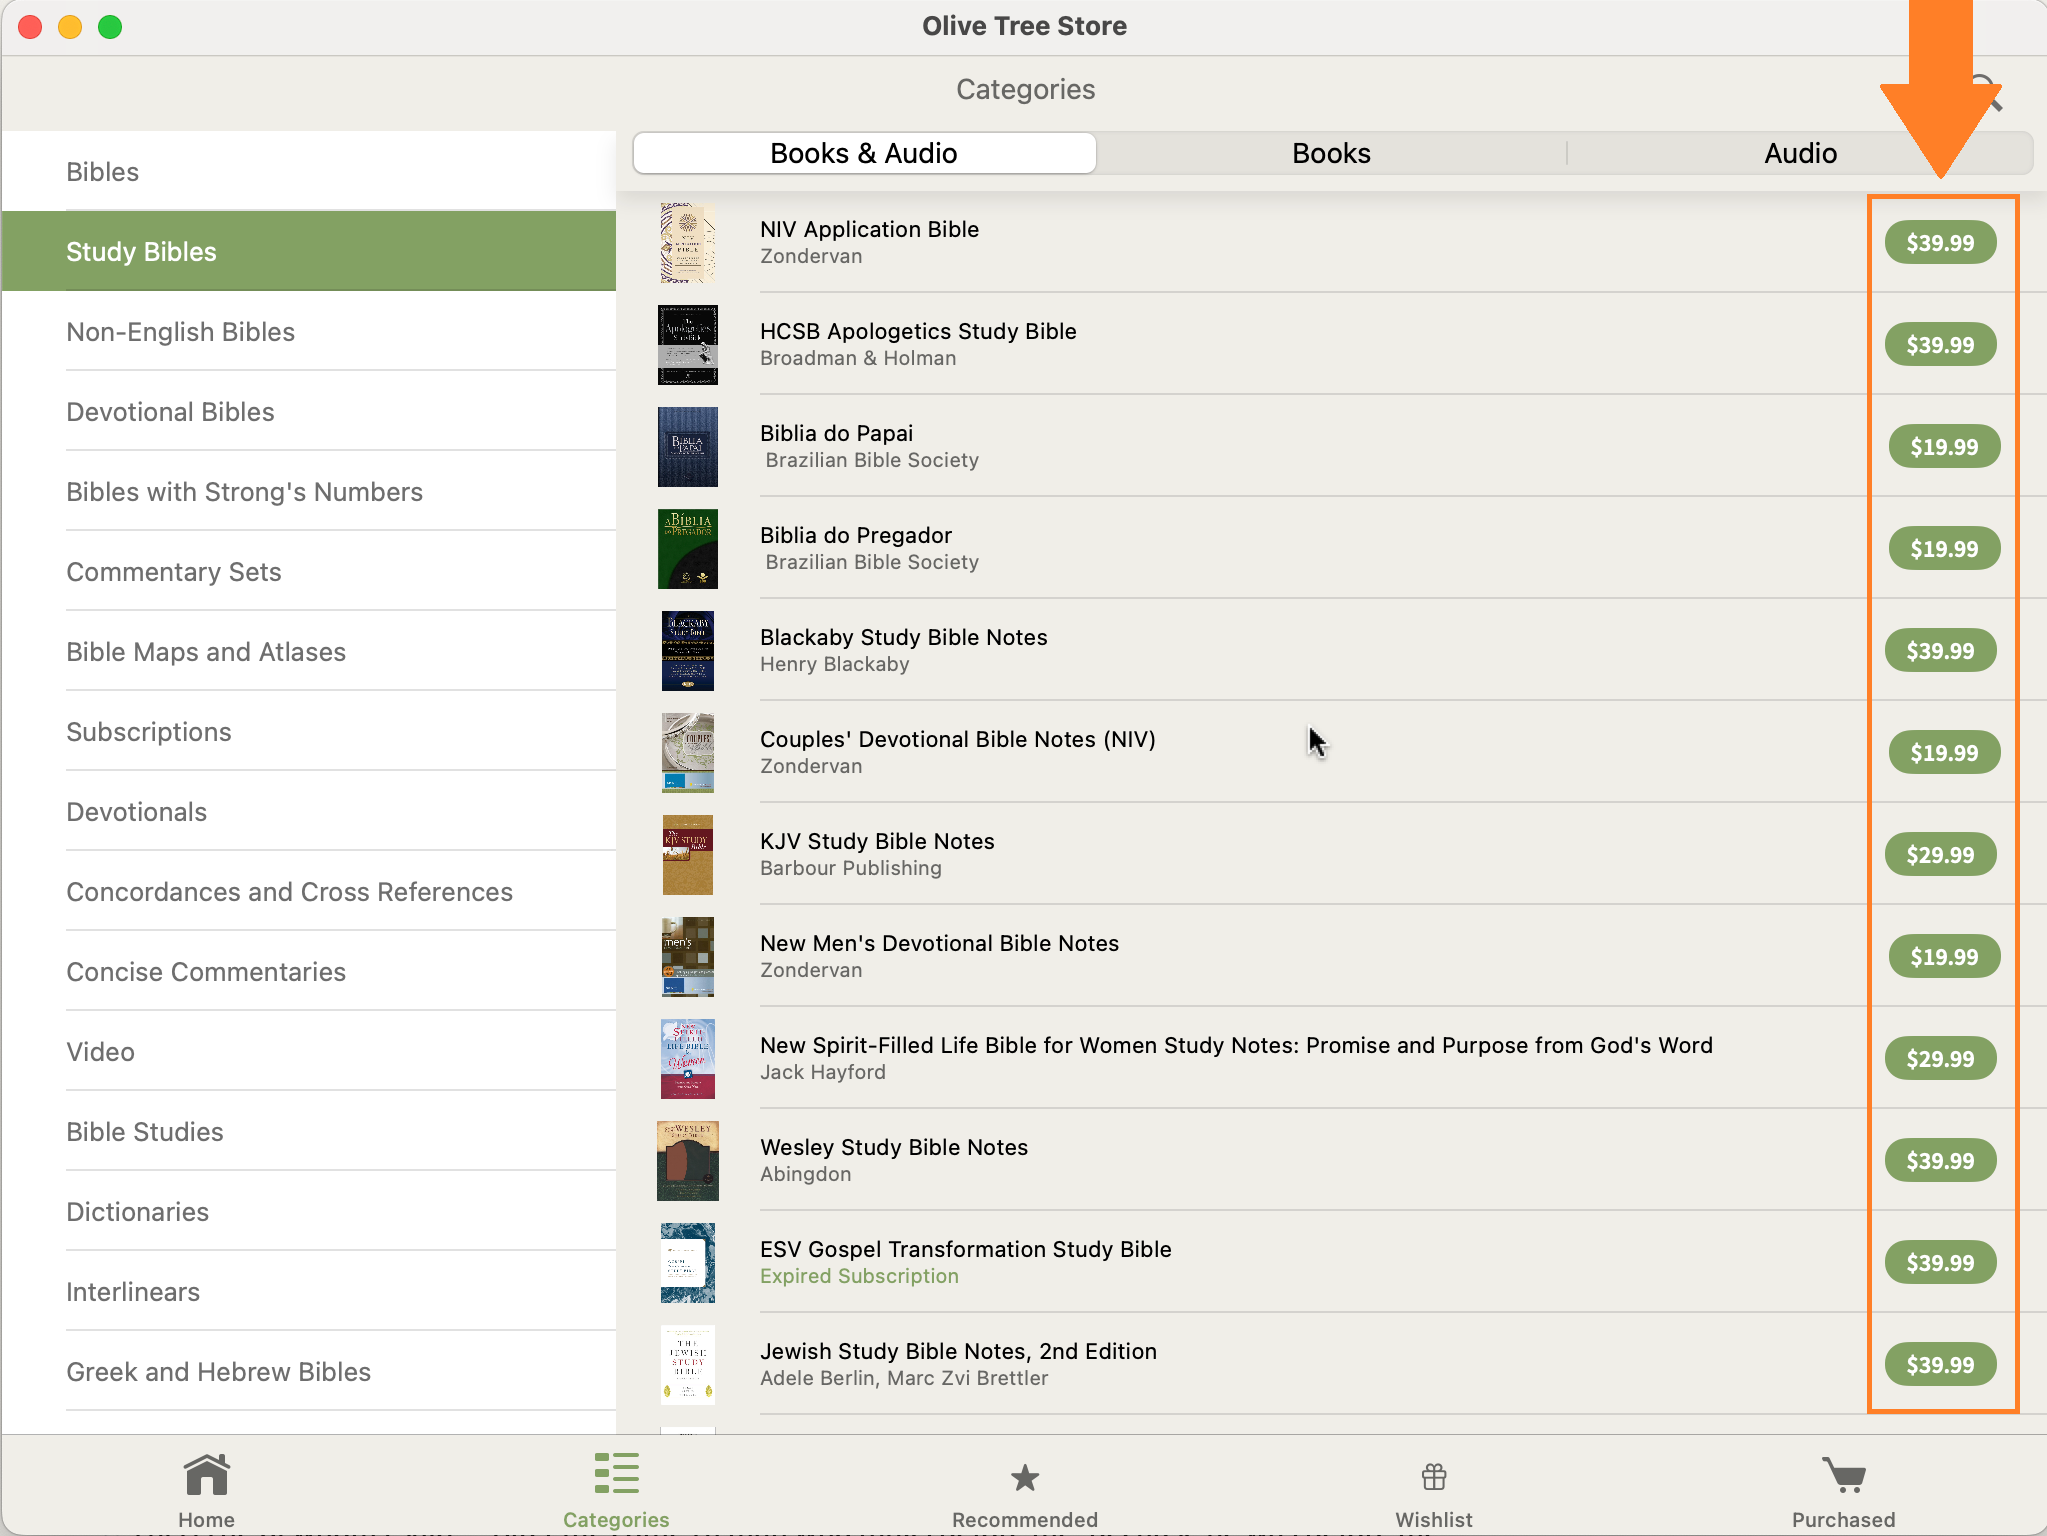The image size is (2047, 1536).
Task: Open the Home tab icon
Action: [206, 1476]
